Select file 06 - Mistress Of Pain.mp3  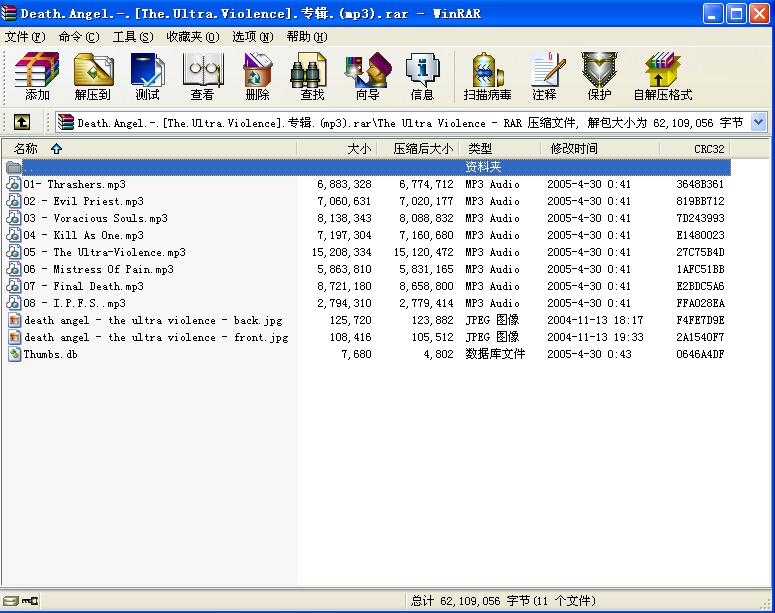[x=98, y=269]
